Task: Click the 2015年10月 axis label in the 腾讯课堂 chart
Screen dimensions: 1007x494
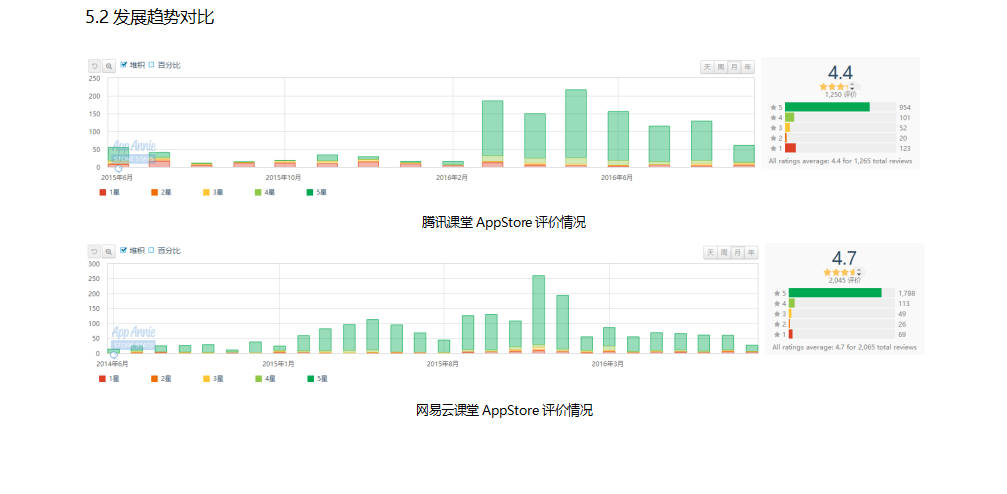Action: (x=283, y=177)
